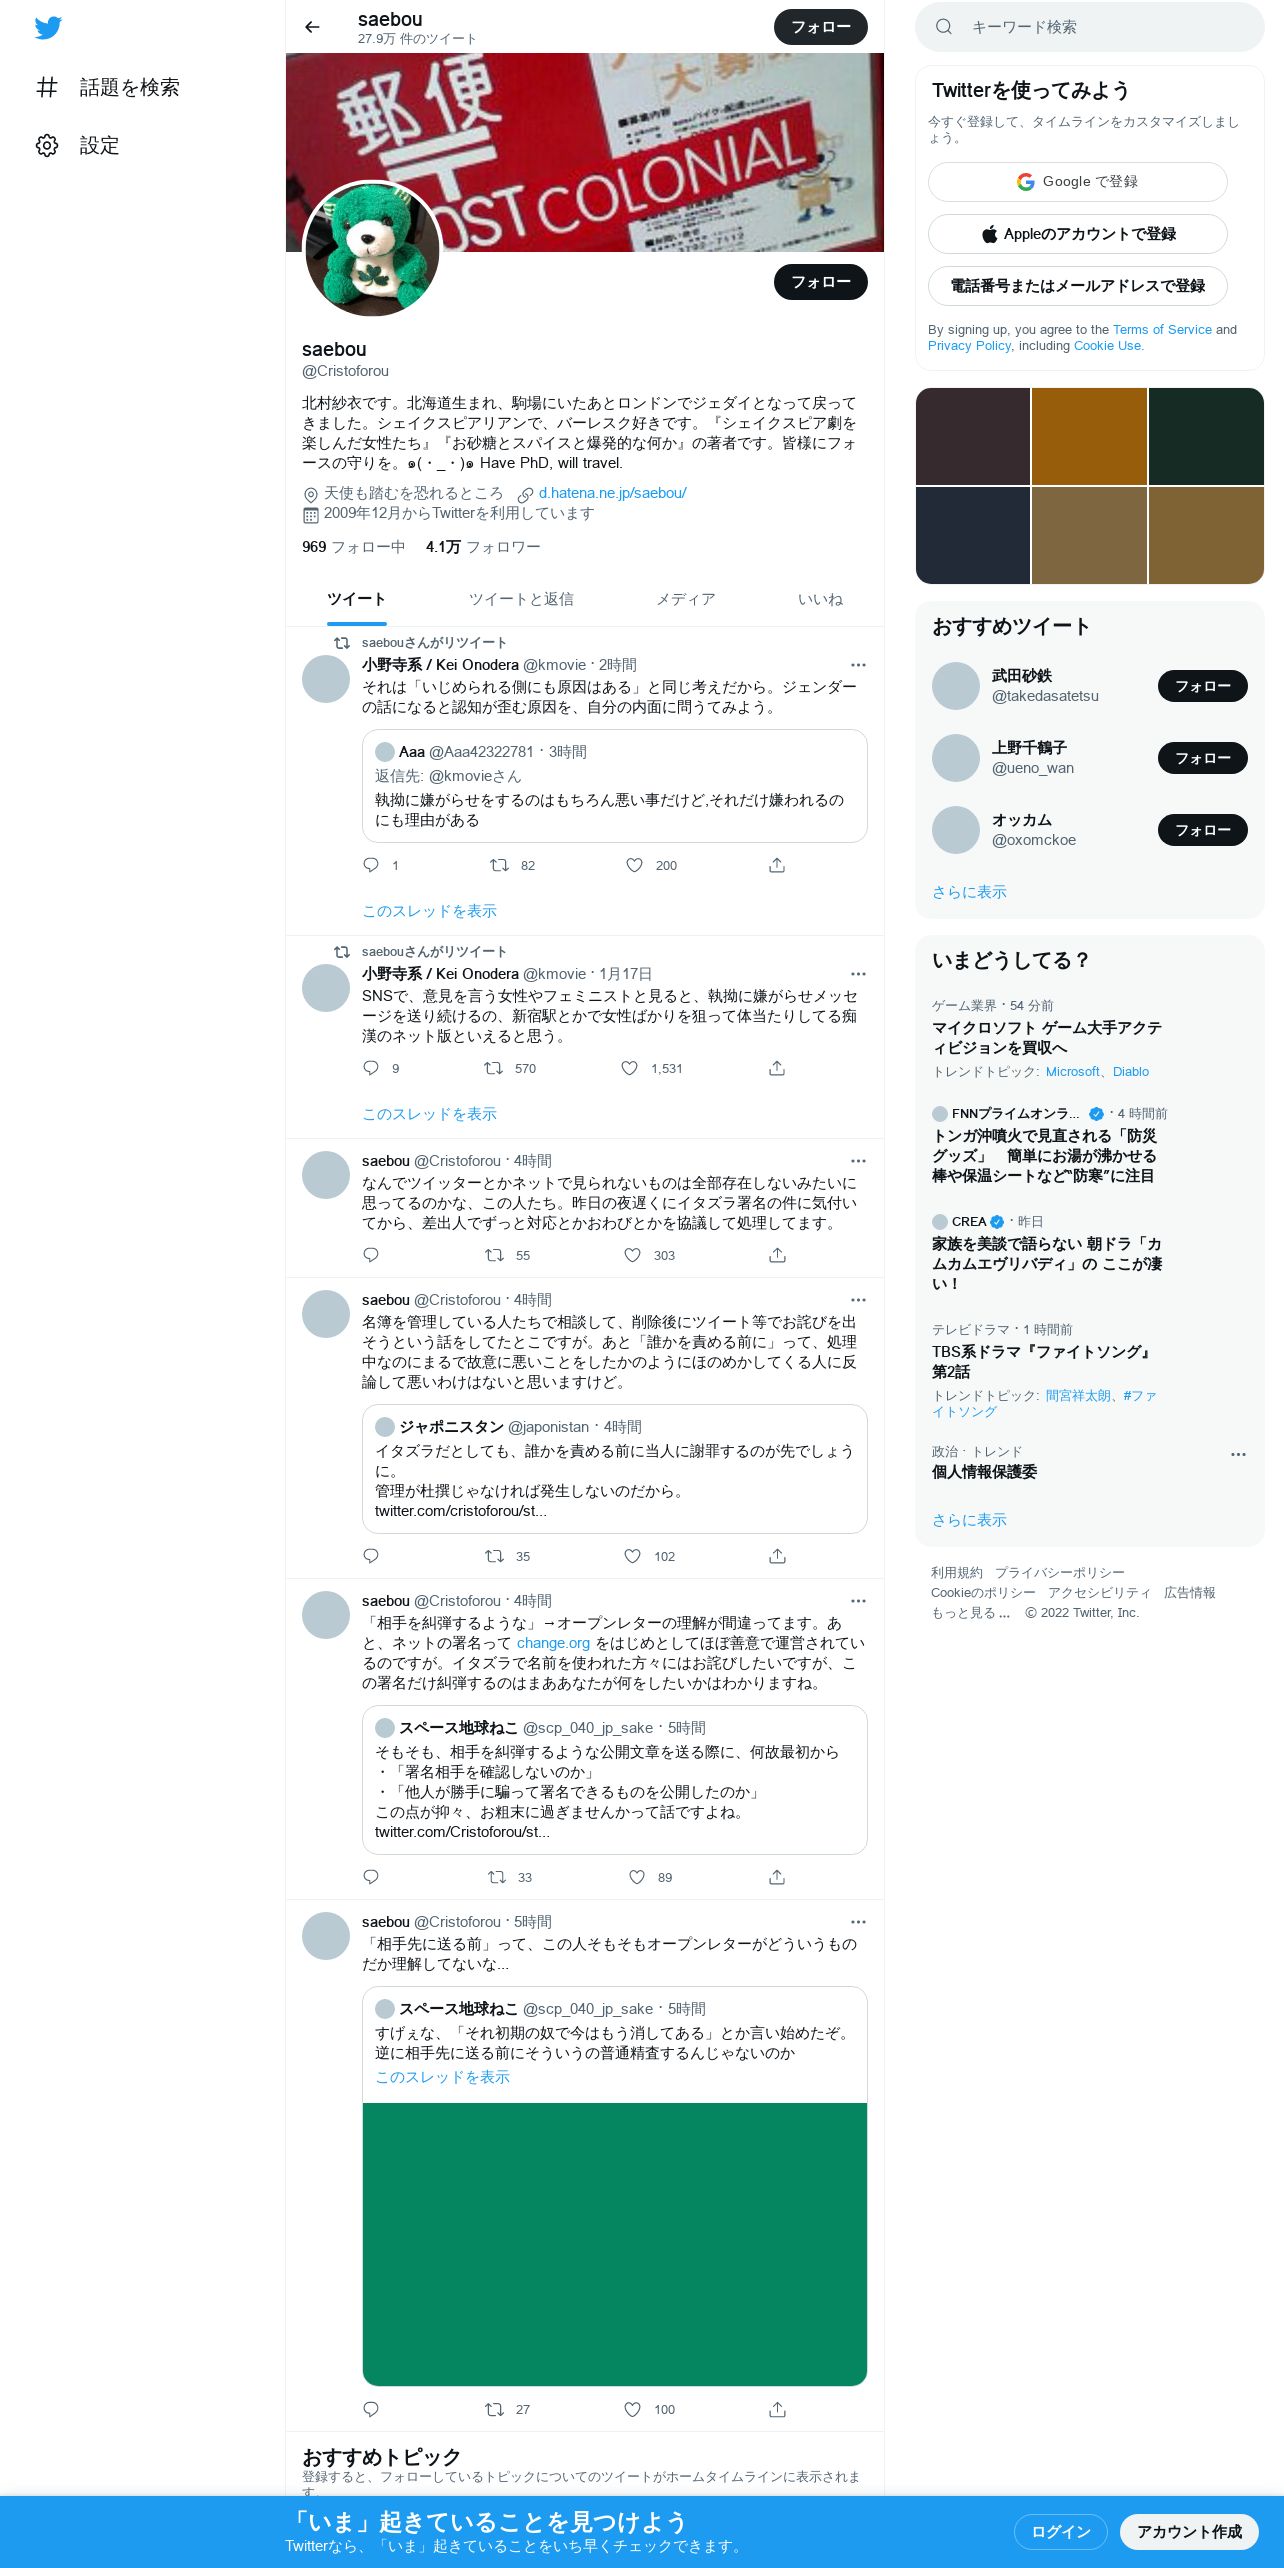Open more menu on 名簿を管理 tweet
1284x2568 pixels.
point(858,1300)
